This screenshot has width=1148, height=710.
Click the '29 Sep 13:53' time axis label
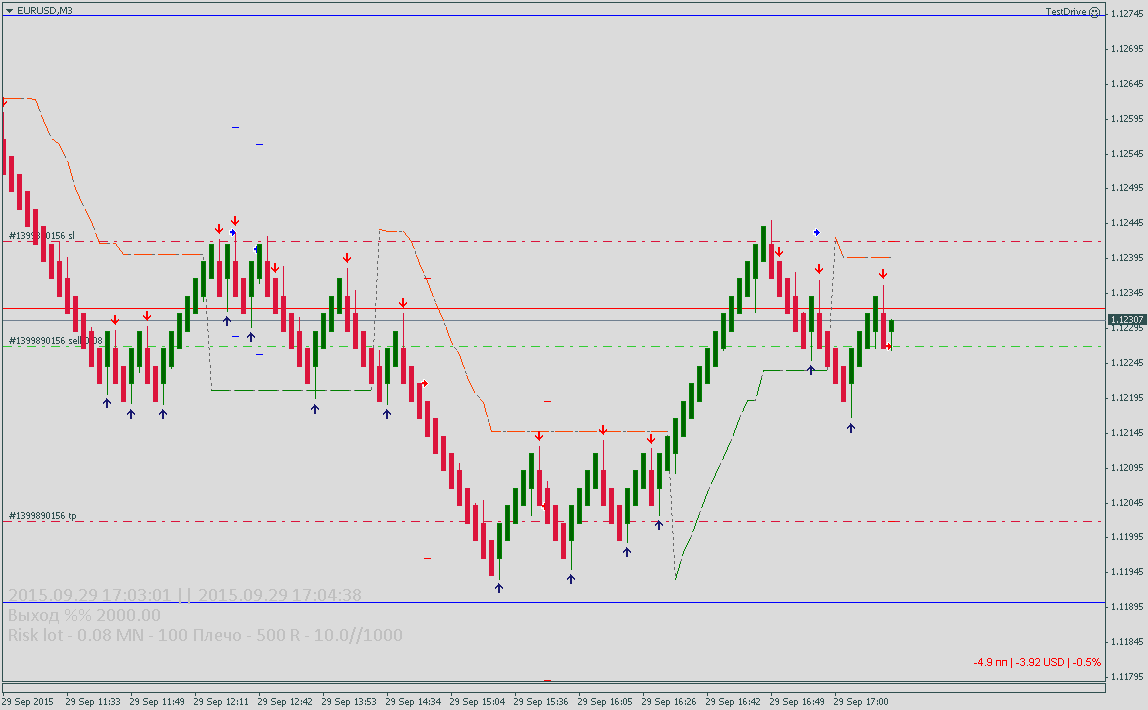click(x=349, y=702)
